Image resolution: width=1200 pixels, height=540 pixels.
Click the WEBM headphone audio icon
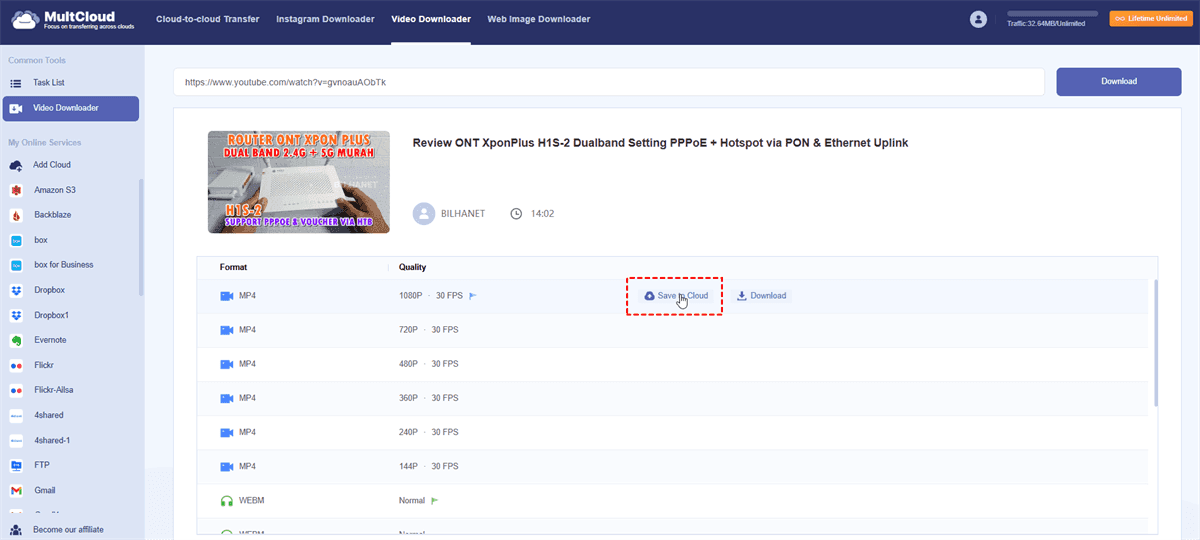(226, 500)
